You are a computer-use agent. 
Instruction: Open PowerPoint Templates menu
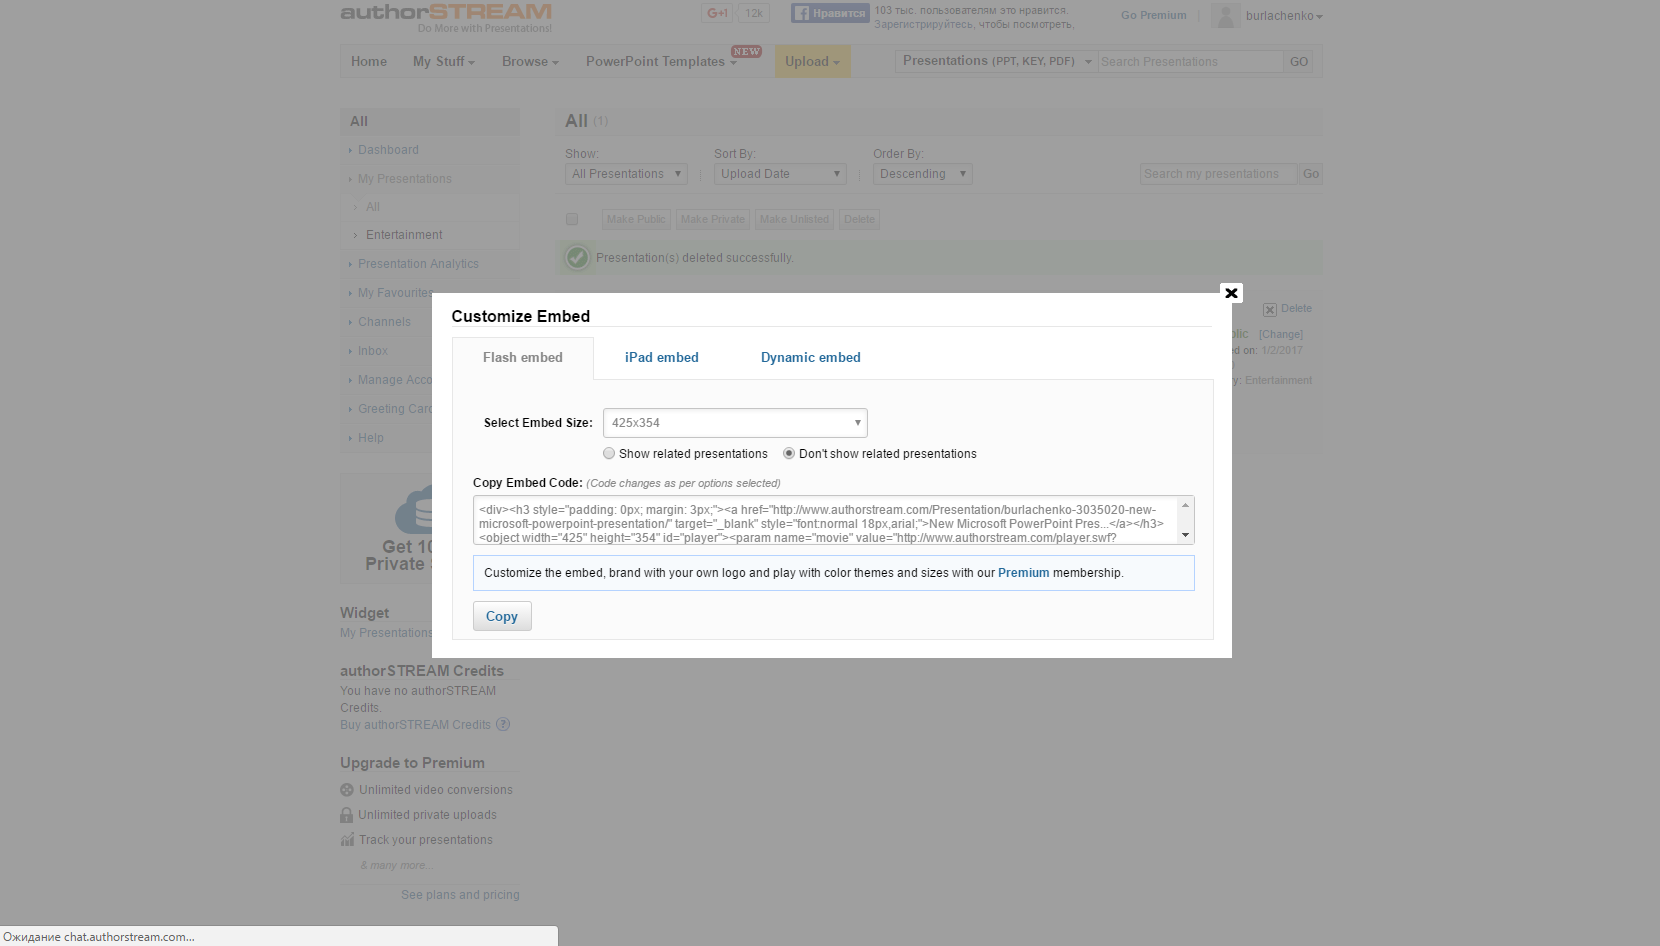[661, 62]
